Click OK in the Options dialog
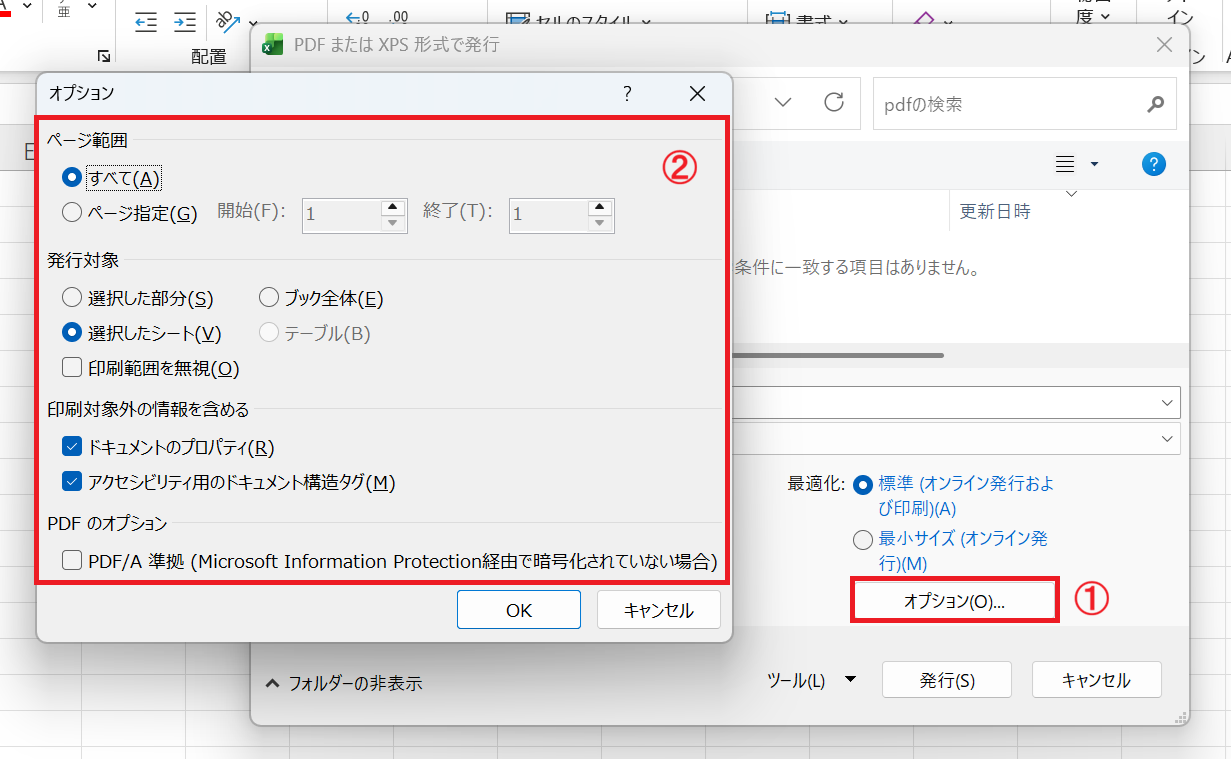Image resolution: width=1231 pixels, height=759 pixels. [x=519, y=610]
